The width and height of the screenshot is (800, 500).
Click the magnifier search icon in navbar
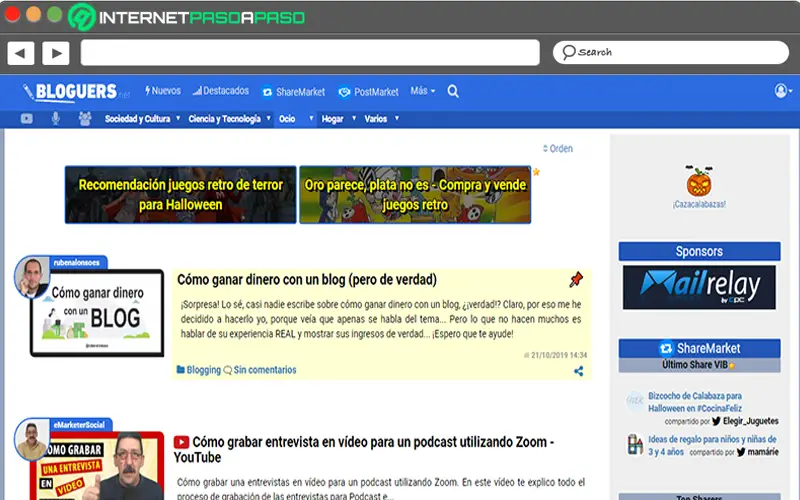(453, 91)
